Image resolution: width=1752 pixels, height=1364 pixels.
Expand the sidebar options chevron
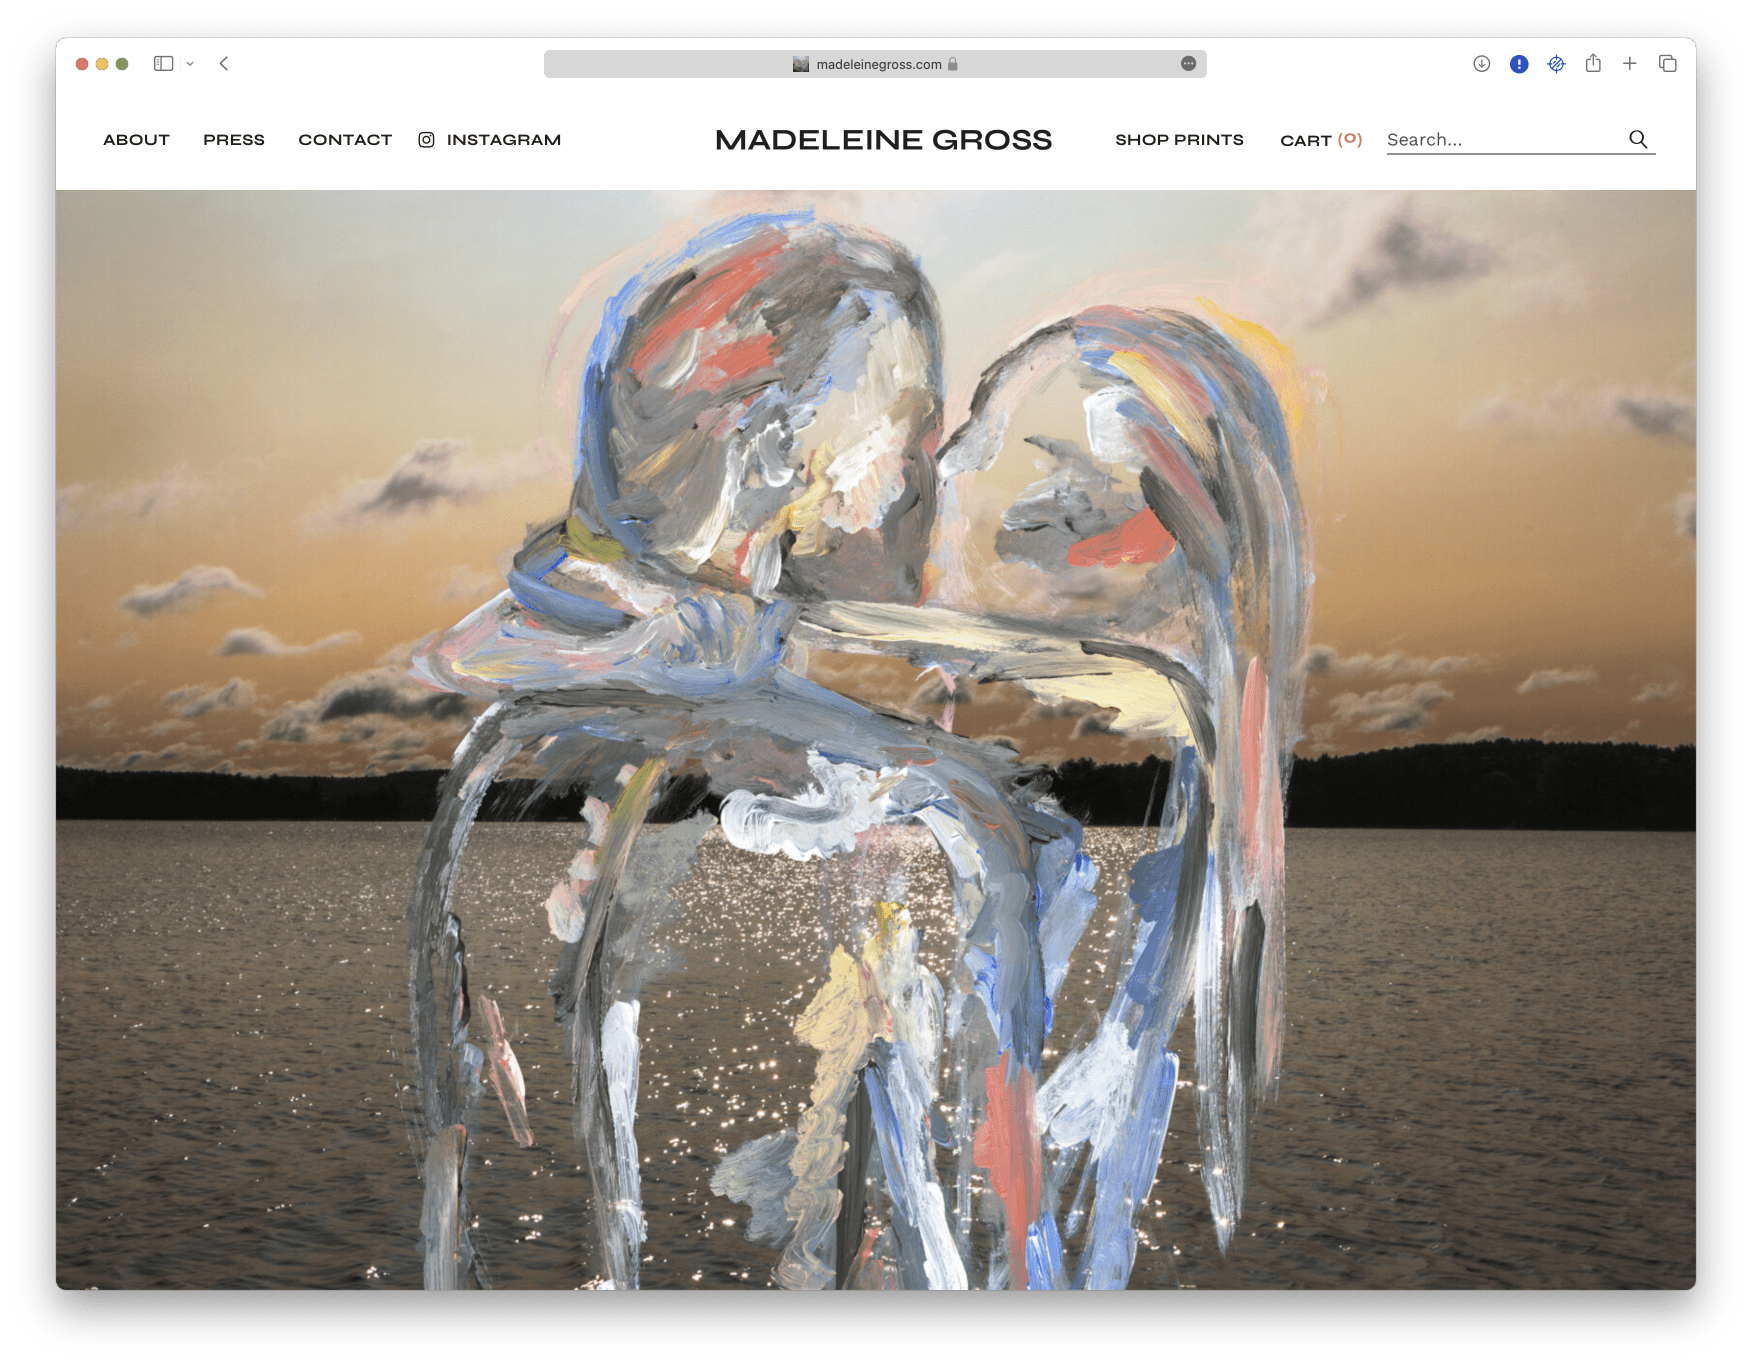(x=190, y=64)
